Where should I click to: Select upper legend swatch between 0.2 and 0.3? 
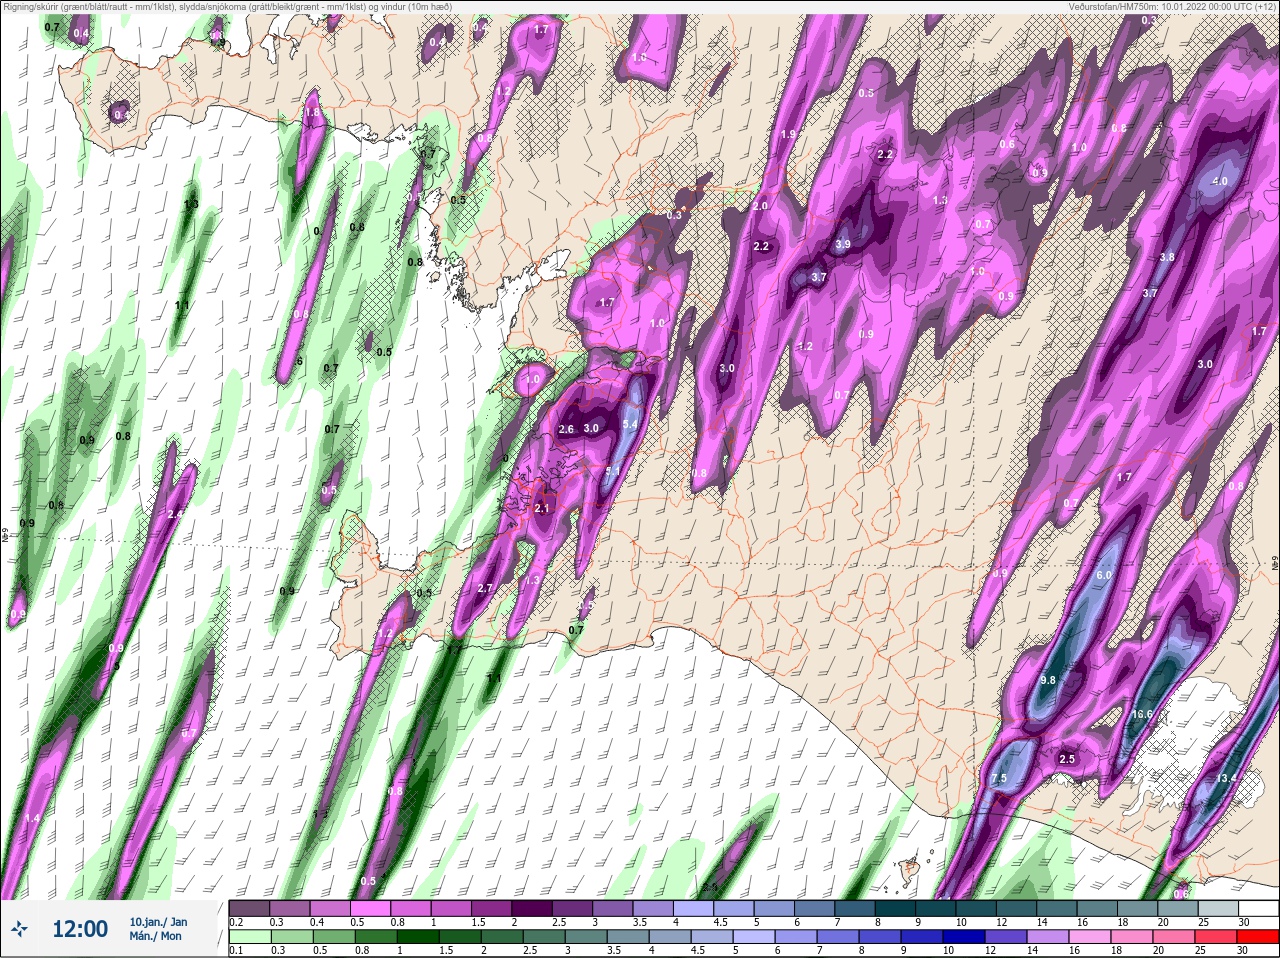[250, 908]
